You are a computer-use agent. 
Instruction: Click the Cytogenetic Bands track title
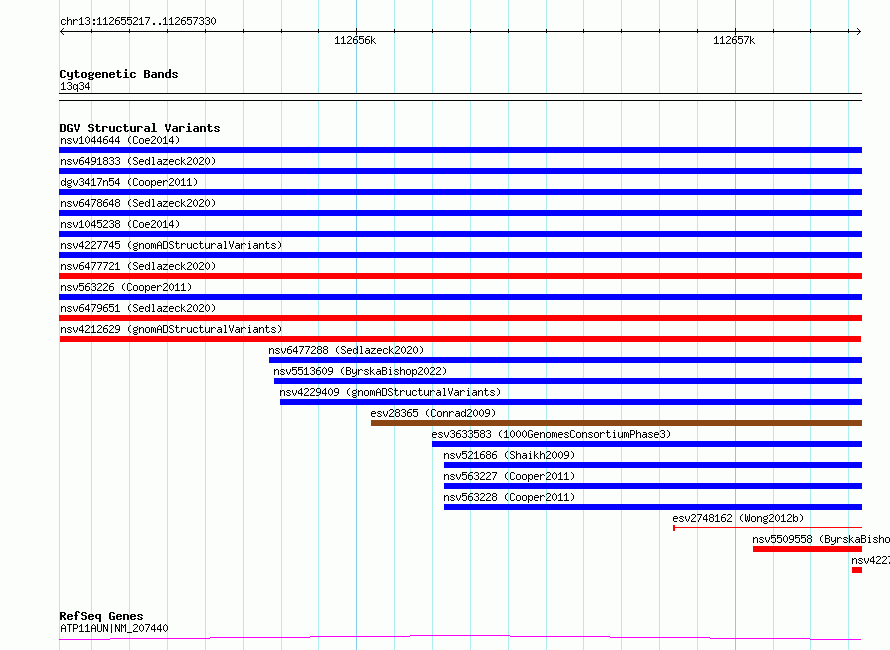pos(119,74)
